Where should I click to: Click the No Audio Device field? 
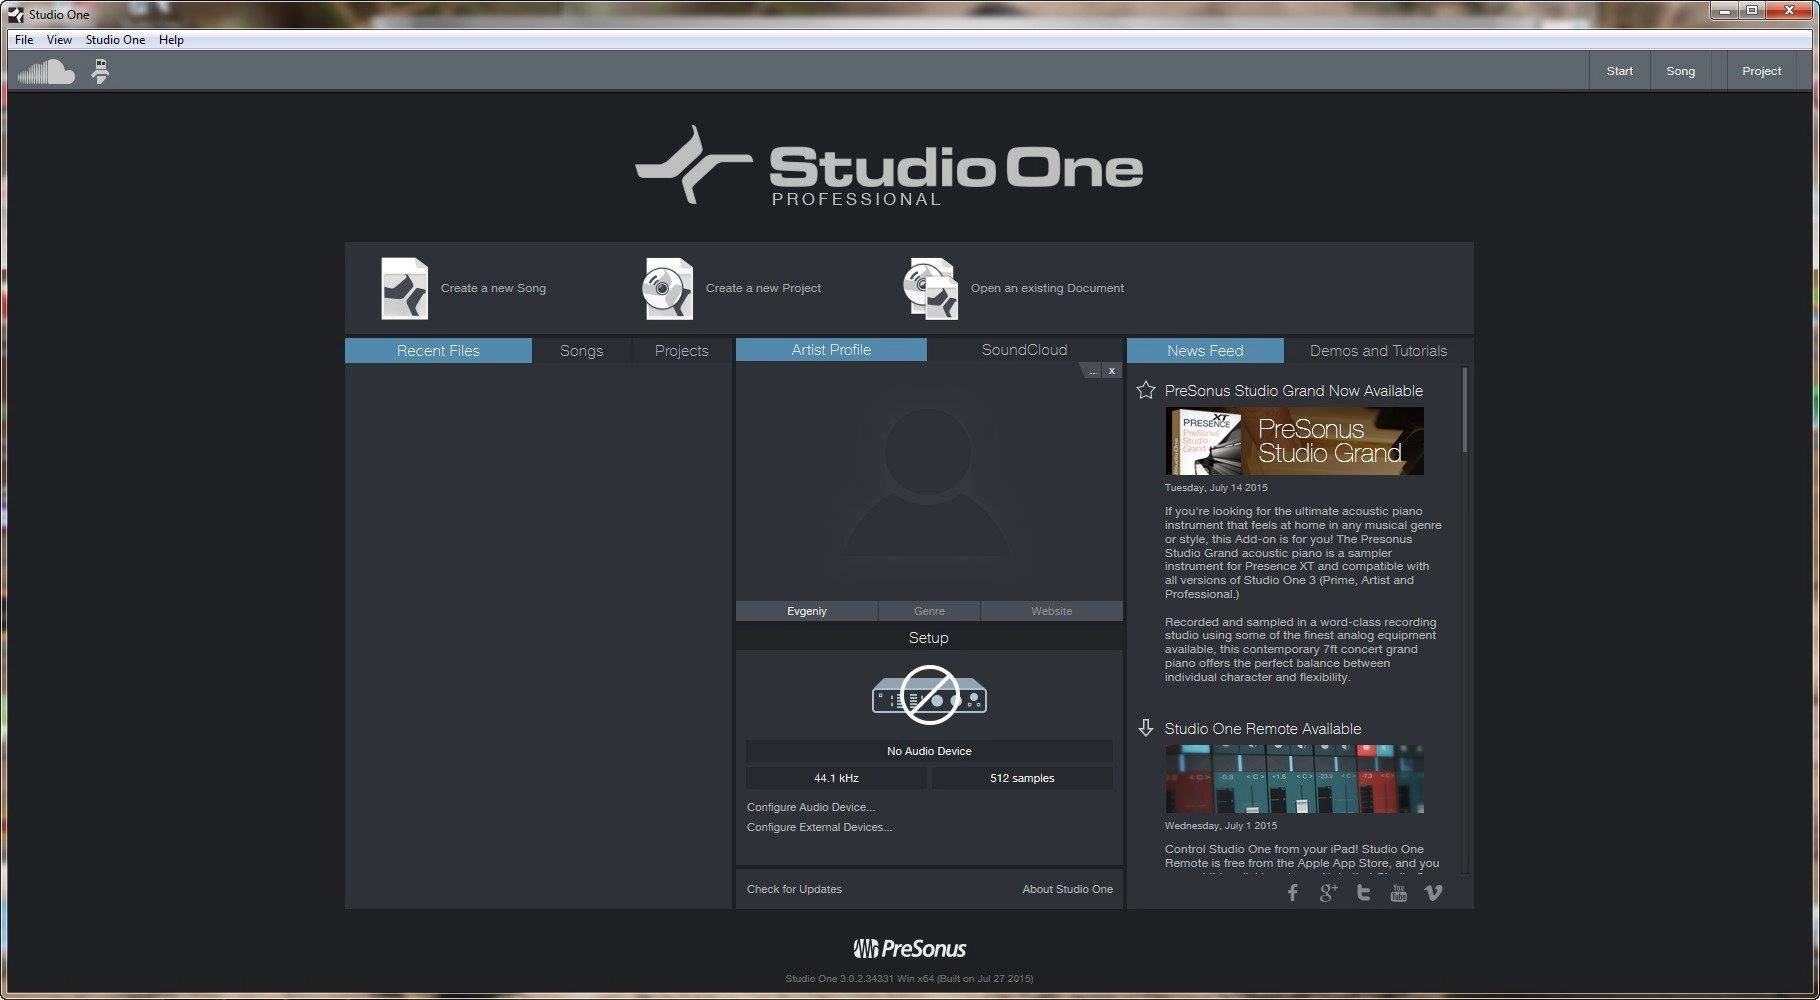pyautogui.click(x=929, y=751)
